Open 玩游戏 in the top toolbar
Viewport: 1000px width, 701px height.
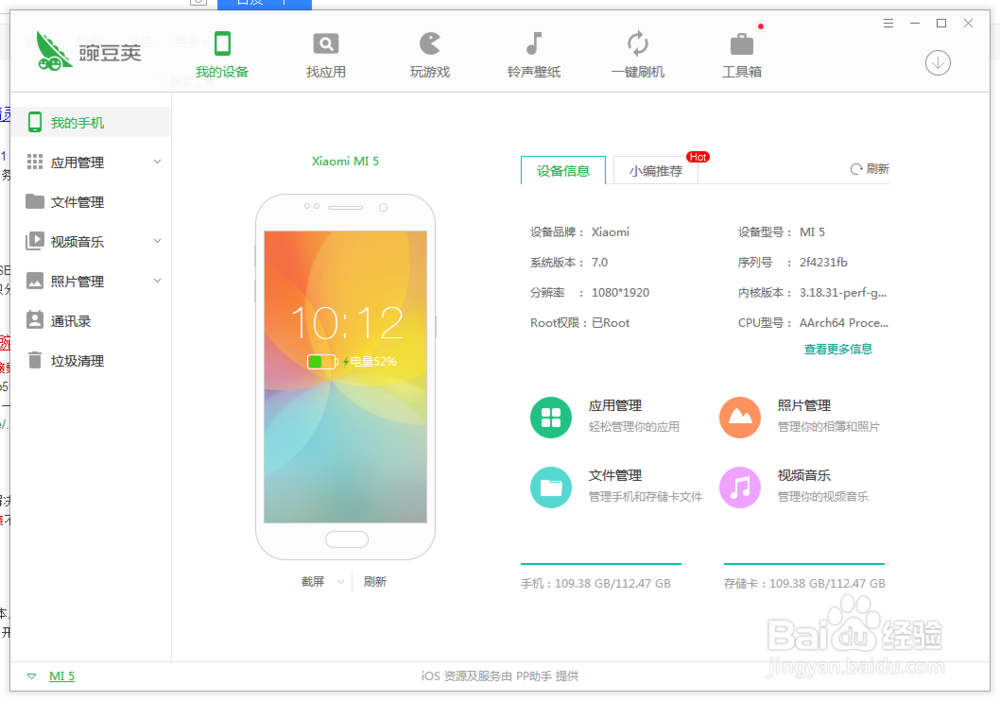(x=430, y=55)
